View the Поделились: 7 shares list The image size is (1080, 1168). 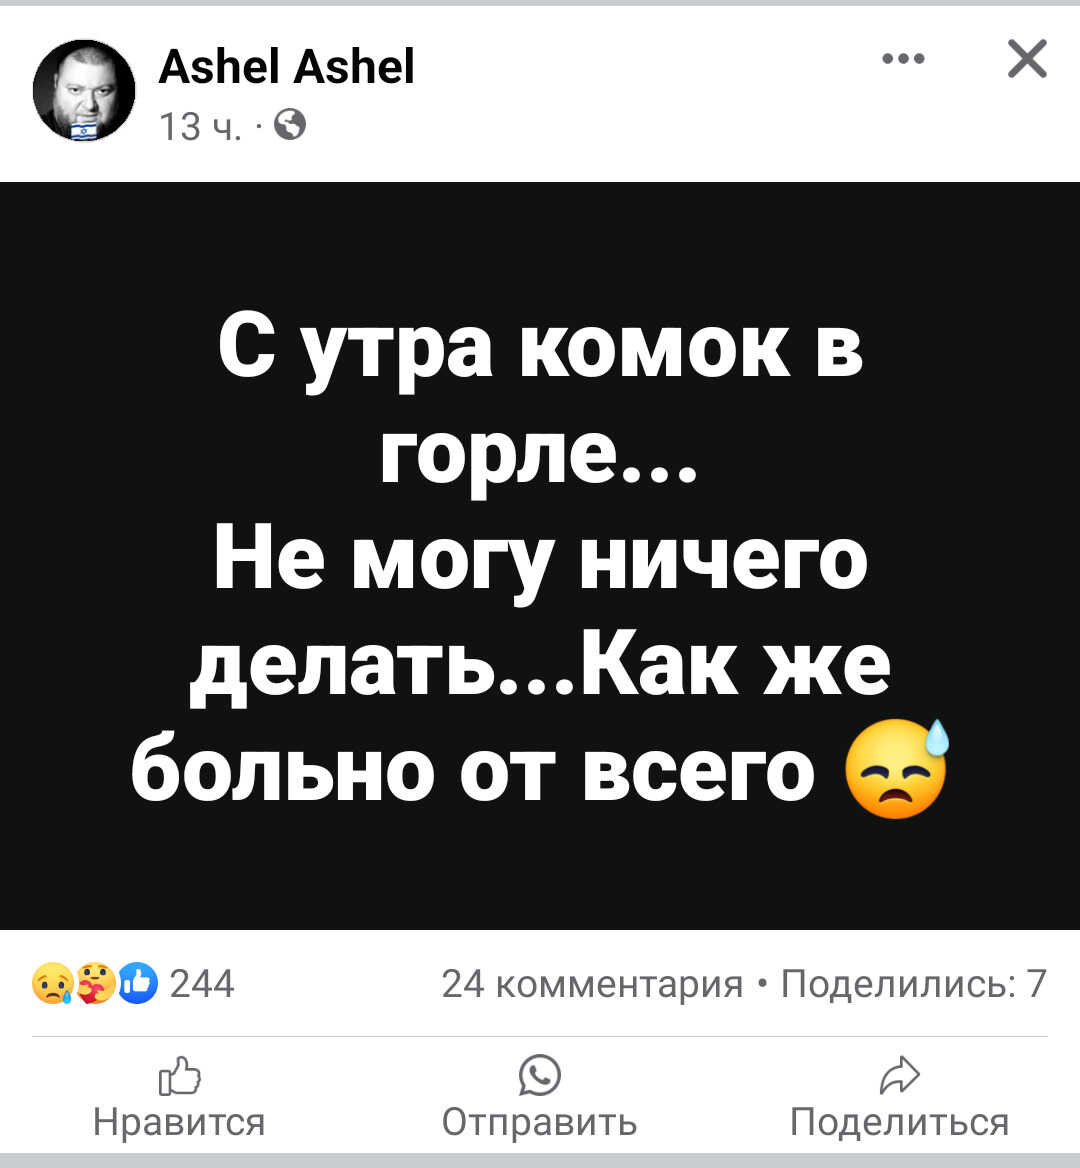click(x=913, y=983)
